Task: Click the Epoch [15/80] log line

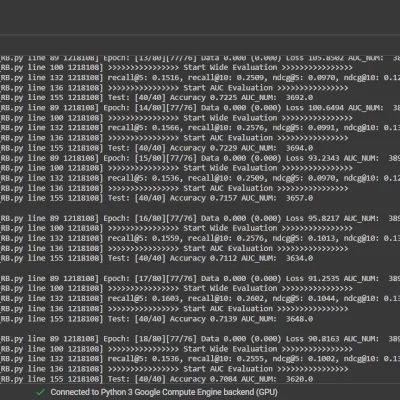Action: pos(200,158)
